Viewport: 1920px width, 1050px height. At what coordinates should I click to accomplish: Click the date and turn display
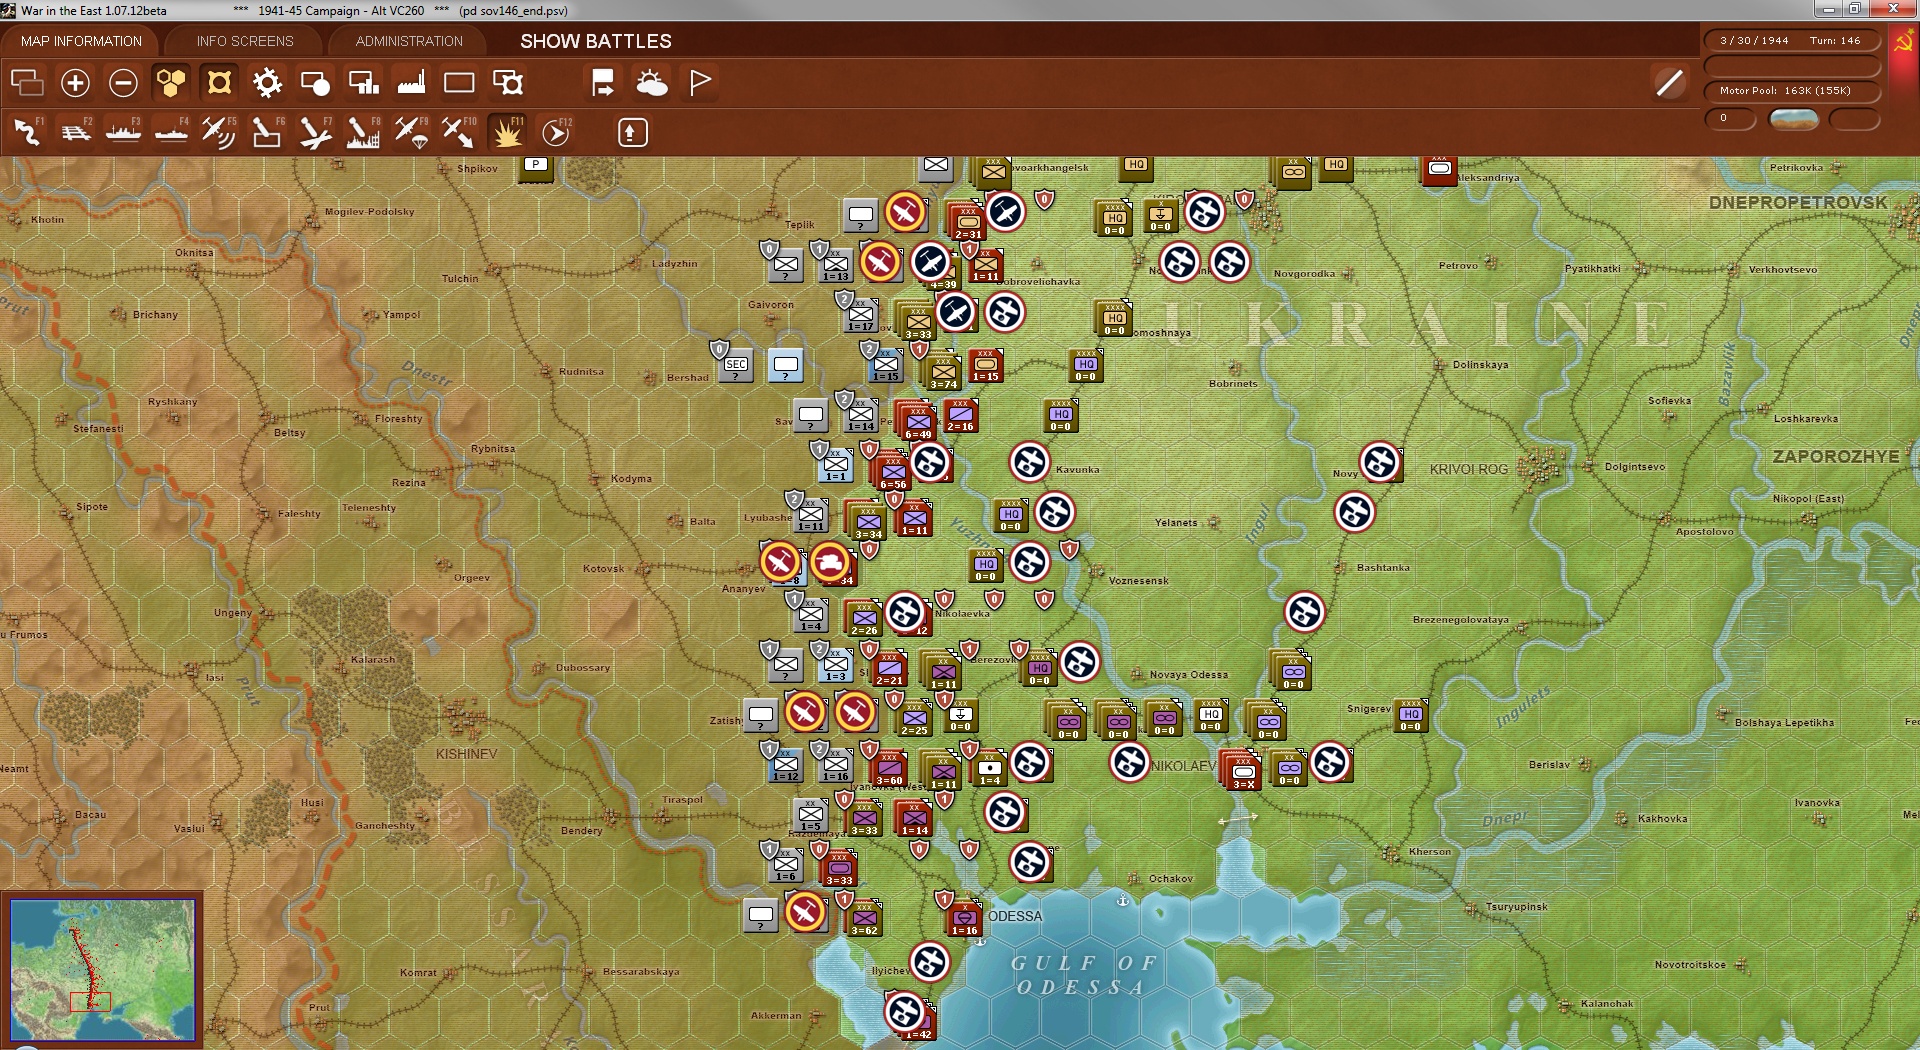click(x=1791, y=40)
